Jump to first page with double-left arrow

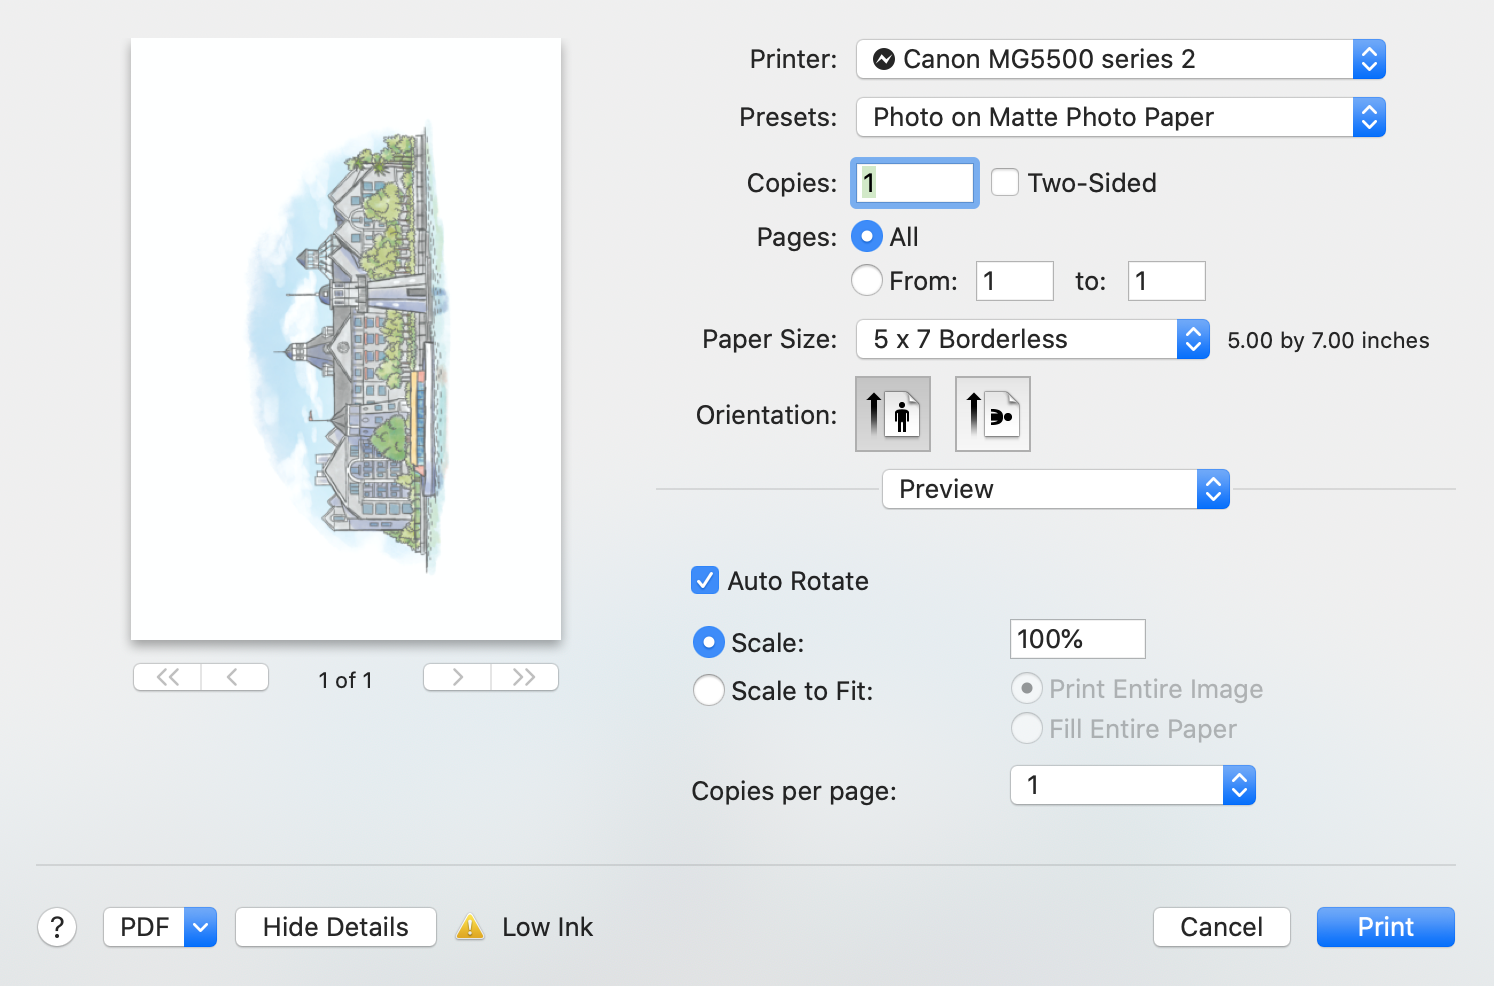click(x=166, y=677)
